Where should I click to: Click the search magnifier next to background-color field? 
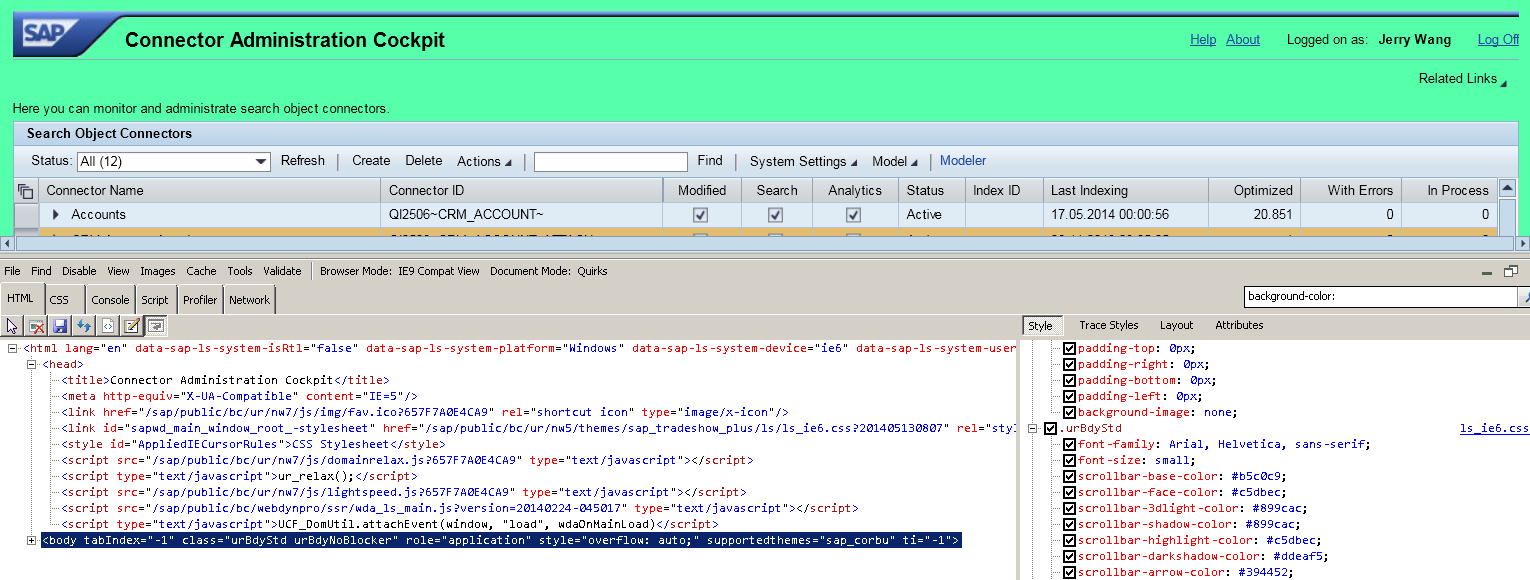click(1524, 297)
